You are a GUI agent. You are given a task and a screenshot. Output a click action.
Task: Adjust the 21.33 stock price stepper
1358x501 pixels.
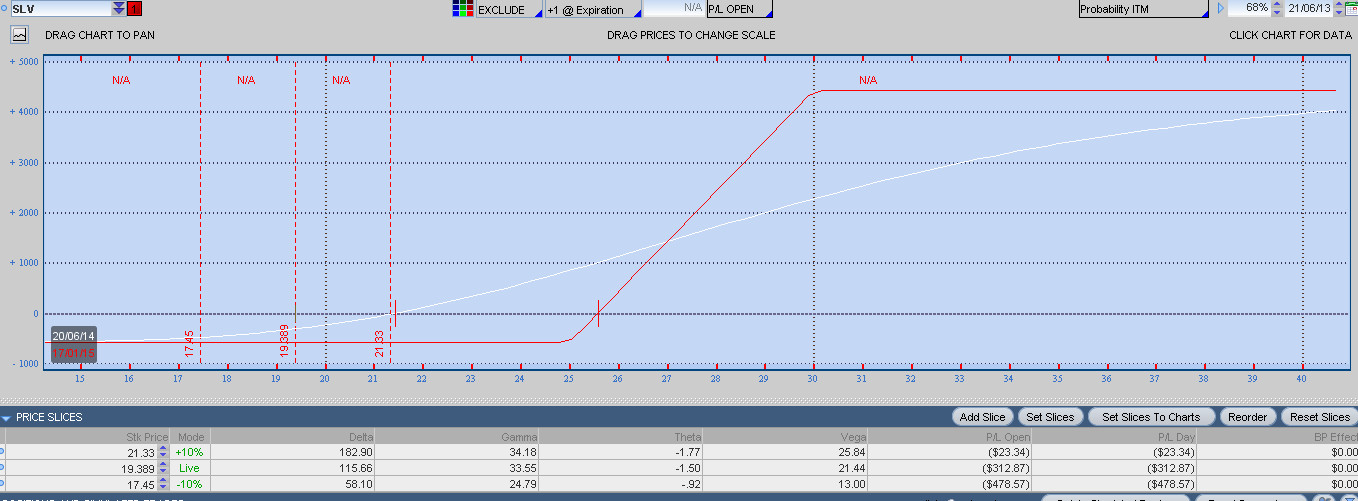coord(163,452)
